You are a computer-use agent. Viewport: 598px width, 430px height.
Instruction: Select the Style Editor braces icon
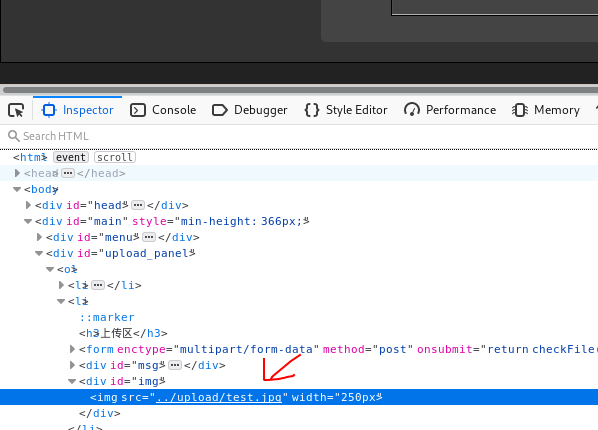[x=312, y=110]
